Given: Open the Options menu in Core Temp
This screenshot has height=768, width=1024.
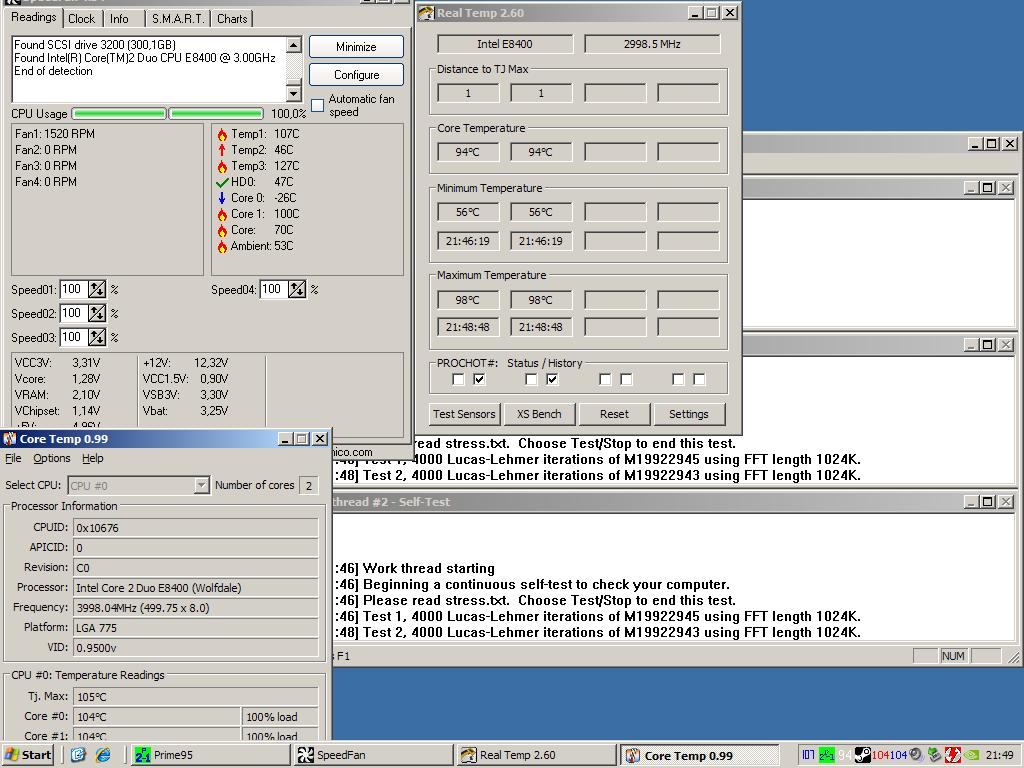Looking at the screenshot, I should click(51, 458).
